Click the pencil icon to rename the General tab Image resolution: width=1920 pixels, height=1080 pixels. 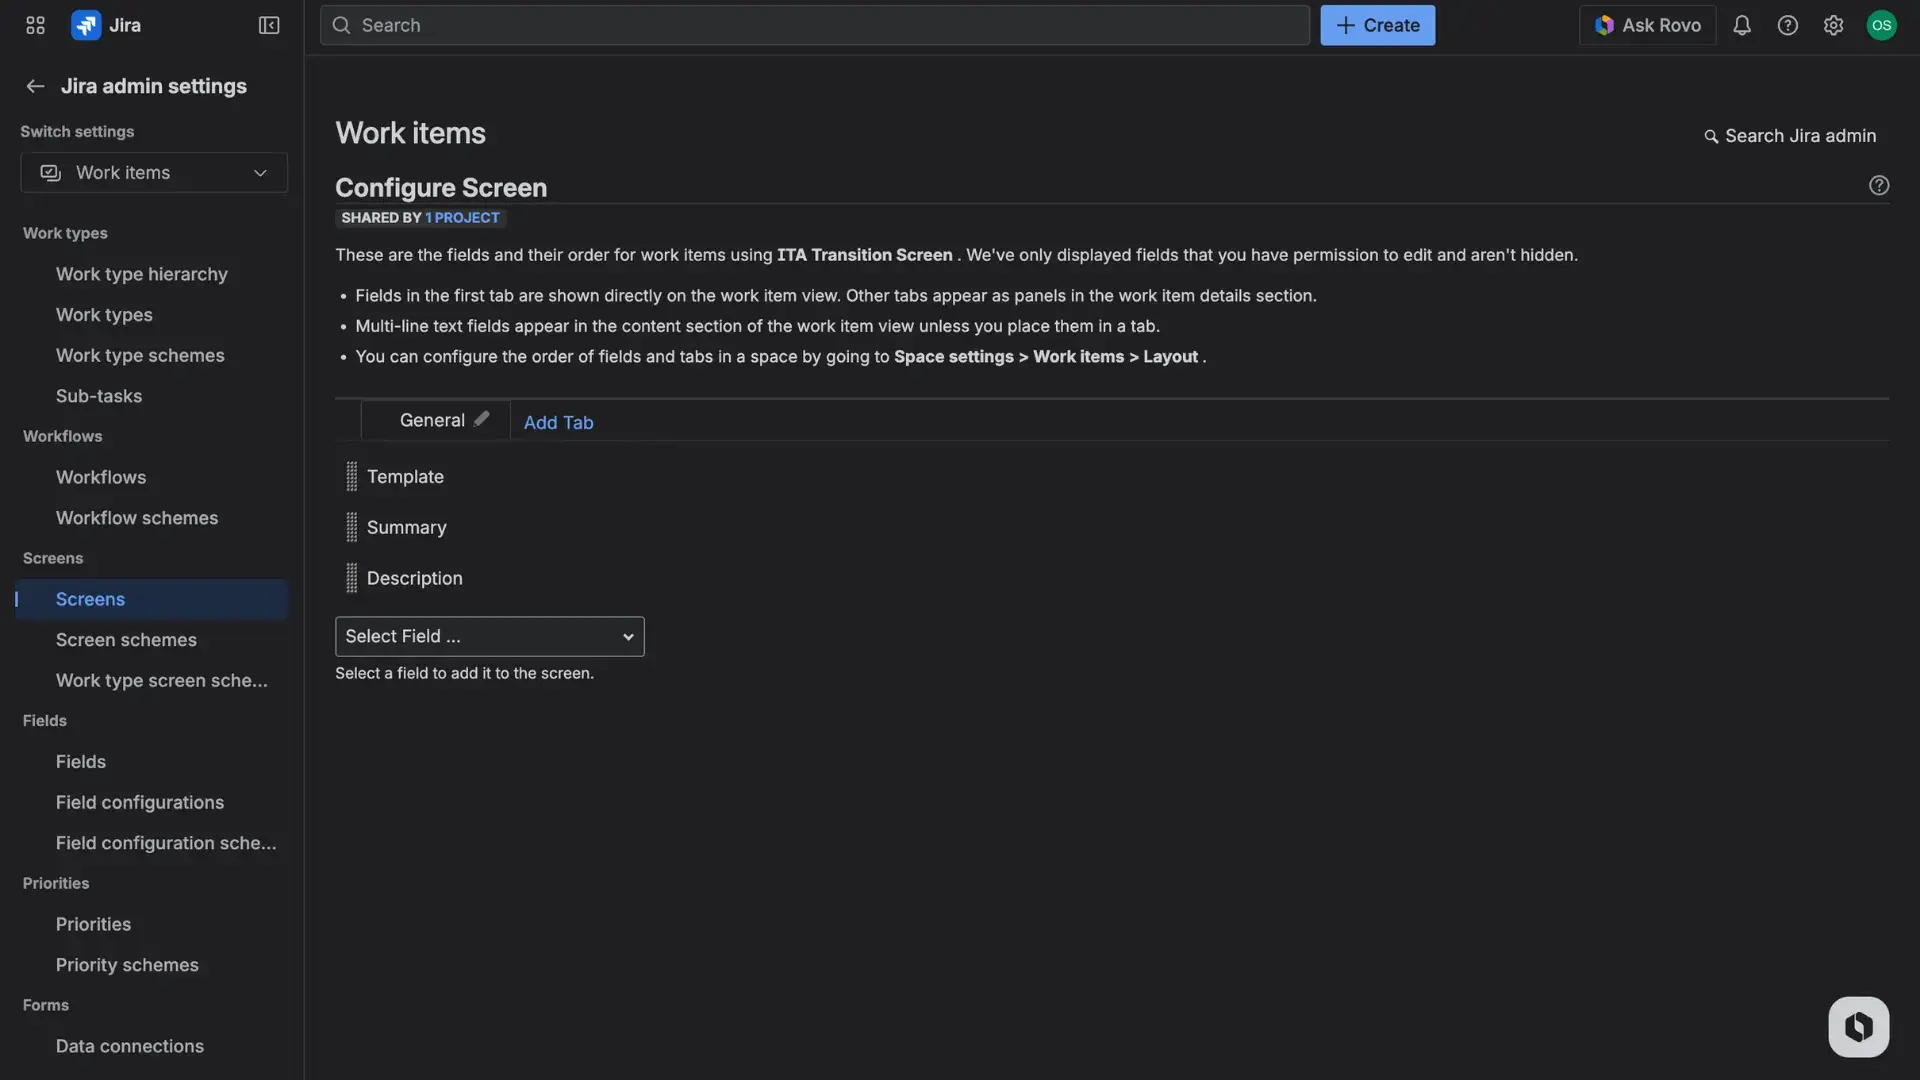pos(483,418)
